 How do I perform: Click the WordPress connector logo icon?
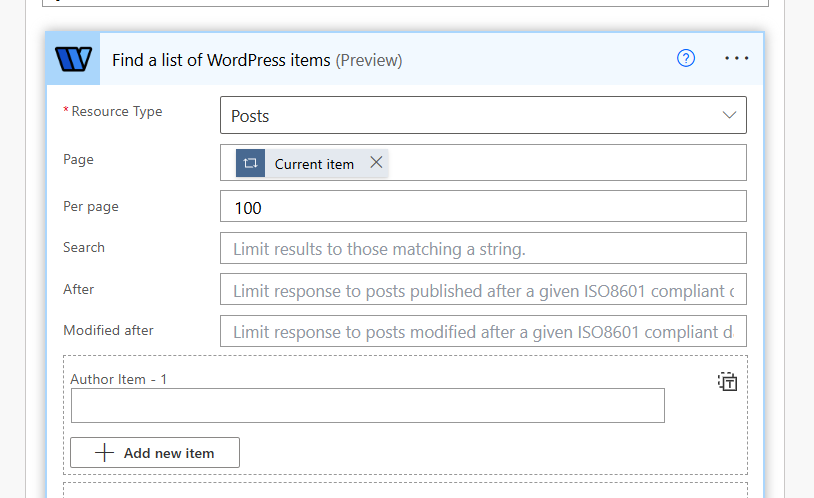73,59
